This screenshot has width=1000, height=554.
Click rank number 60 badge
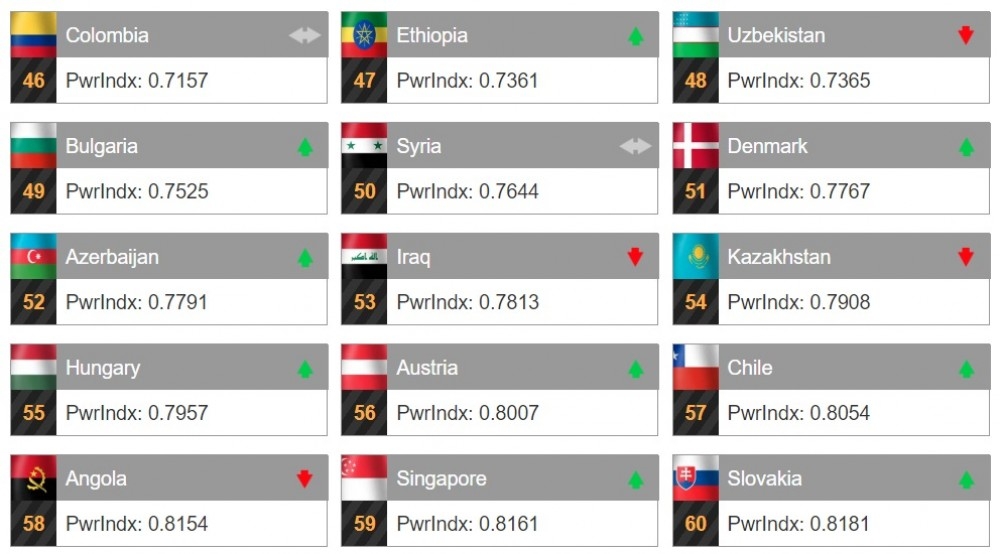[x=695, y=523]
